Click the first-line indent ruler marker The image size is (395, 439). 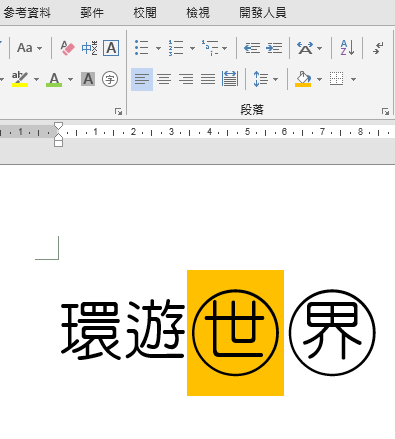point(58,126)
